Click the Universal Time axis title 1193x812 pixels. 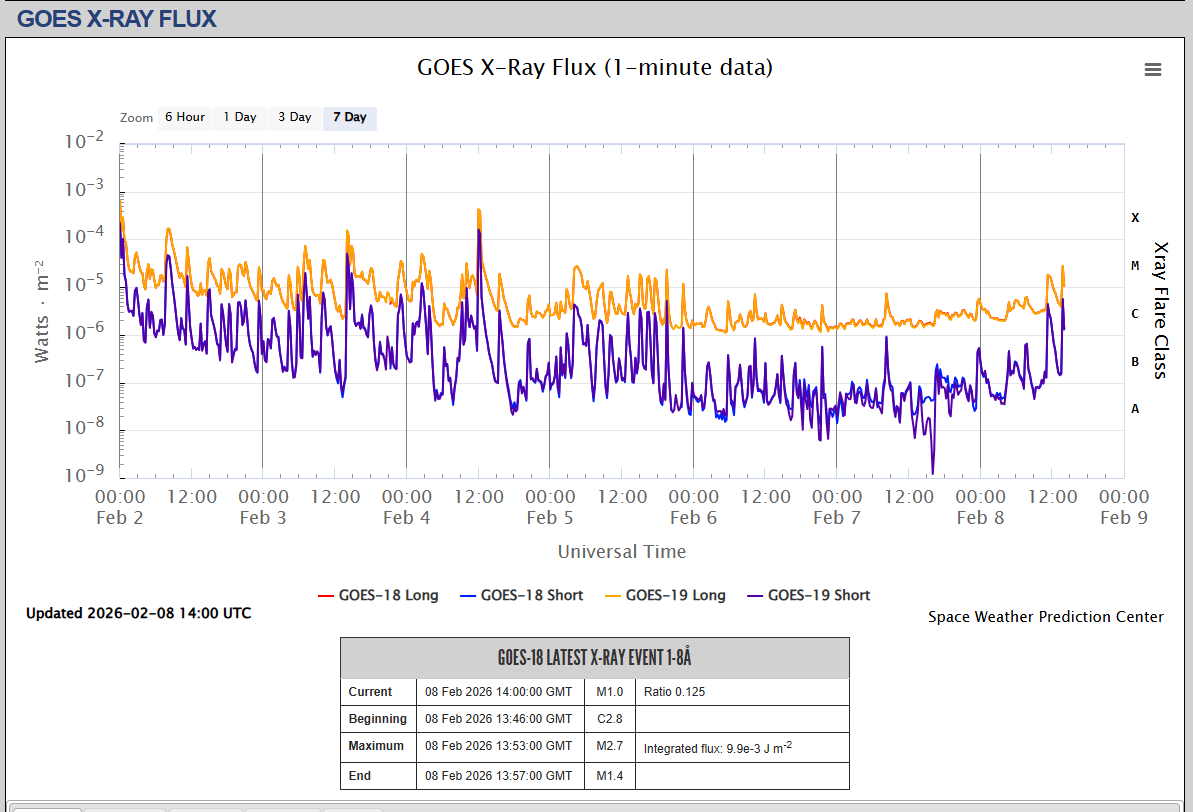621,551
